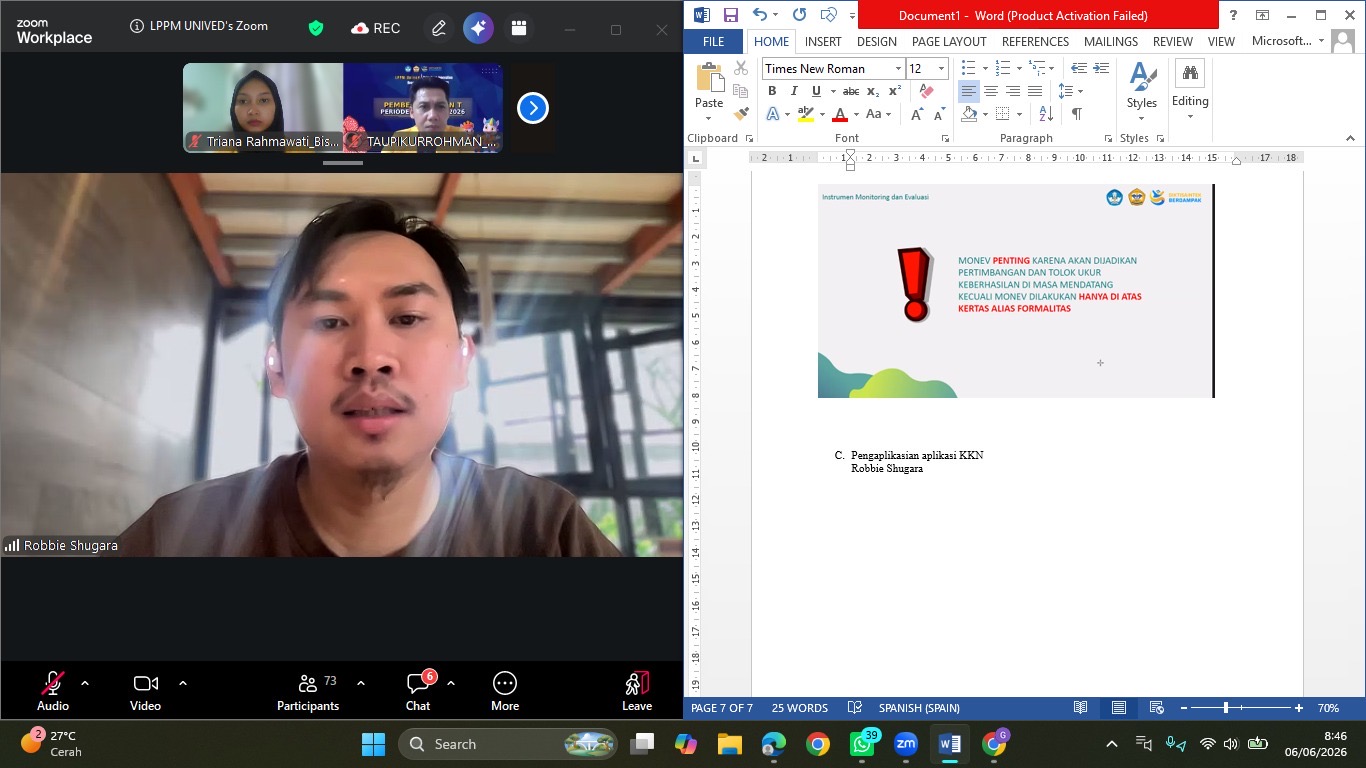Apply the red font color

coord(840,114)
